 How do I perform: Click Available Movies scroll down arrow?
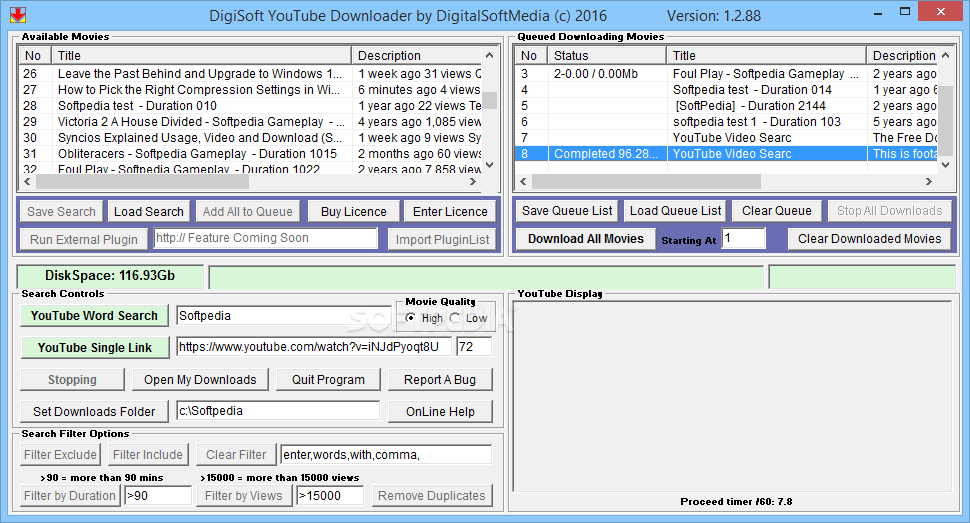click(490, 165)
